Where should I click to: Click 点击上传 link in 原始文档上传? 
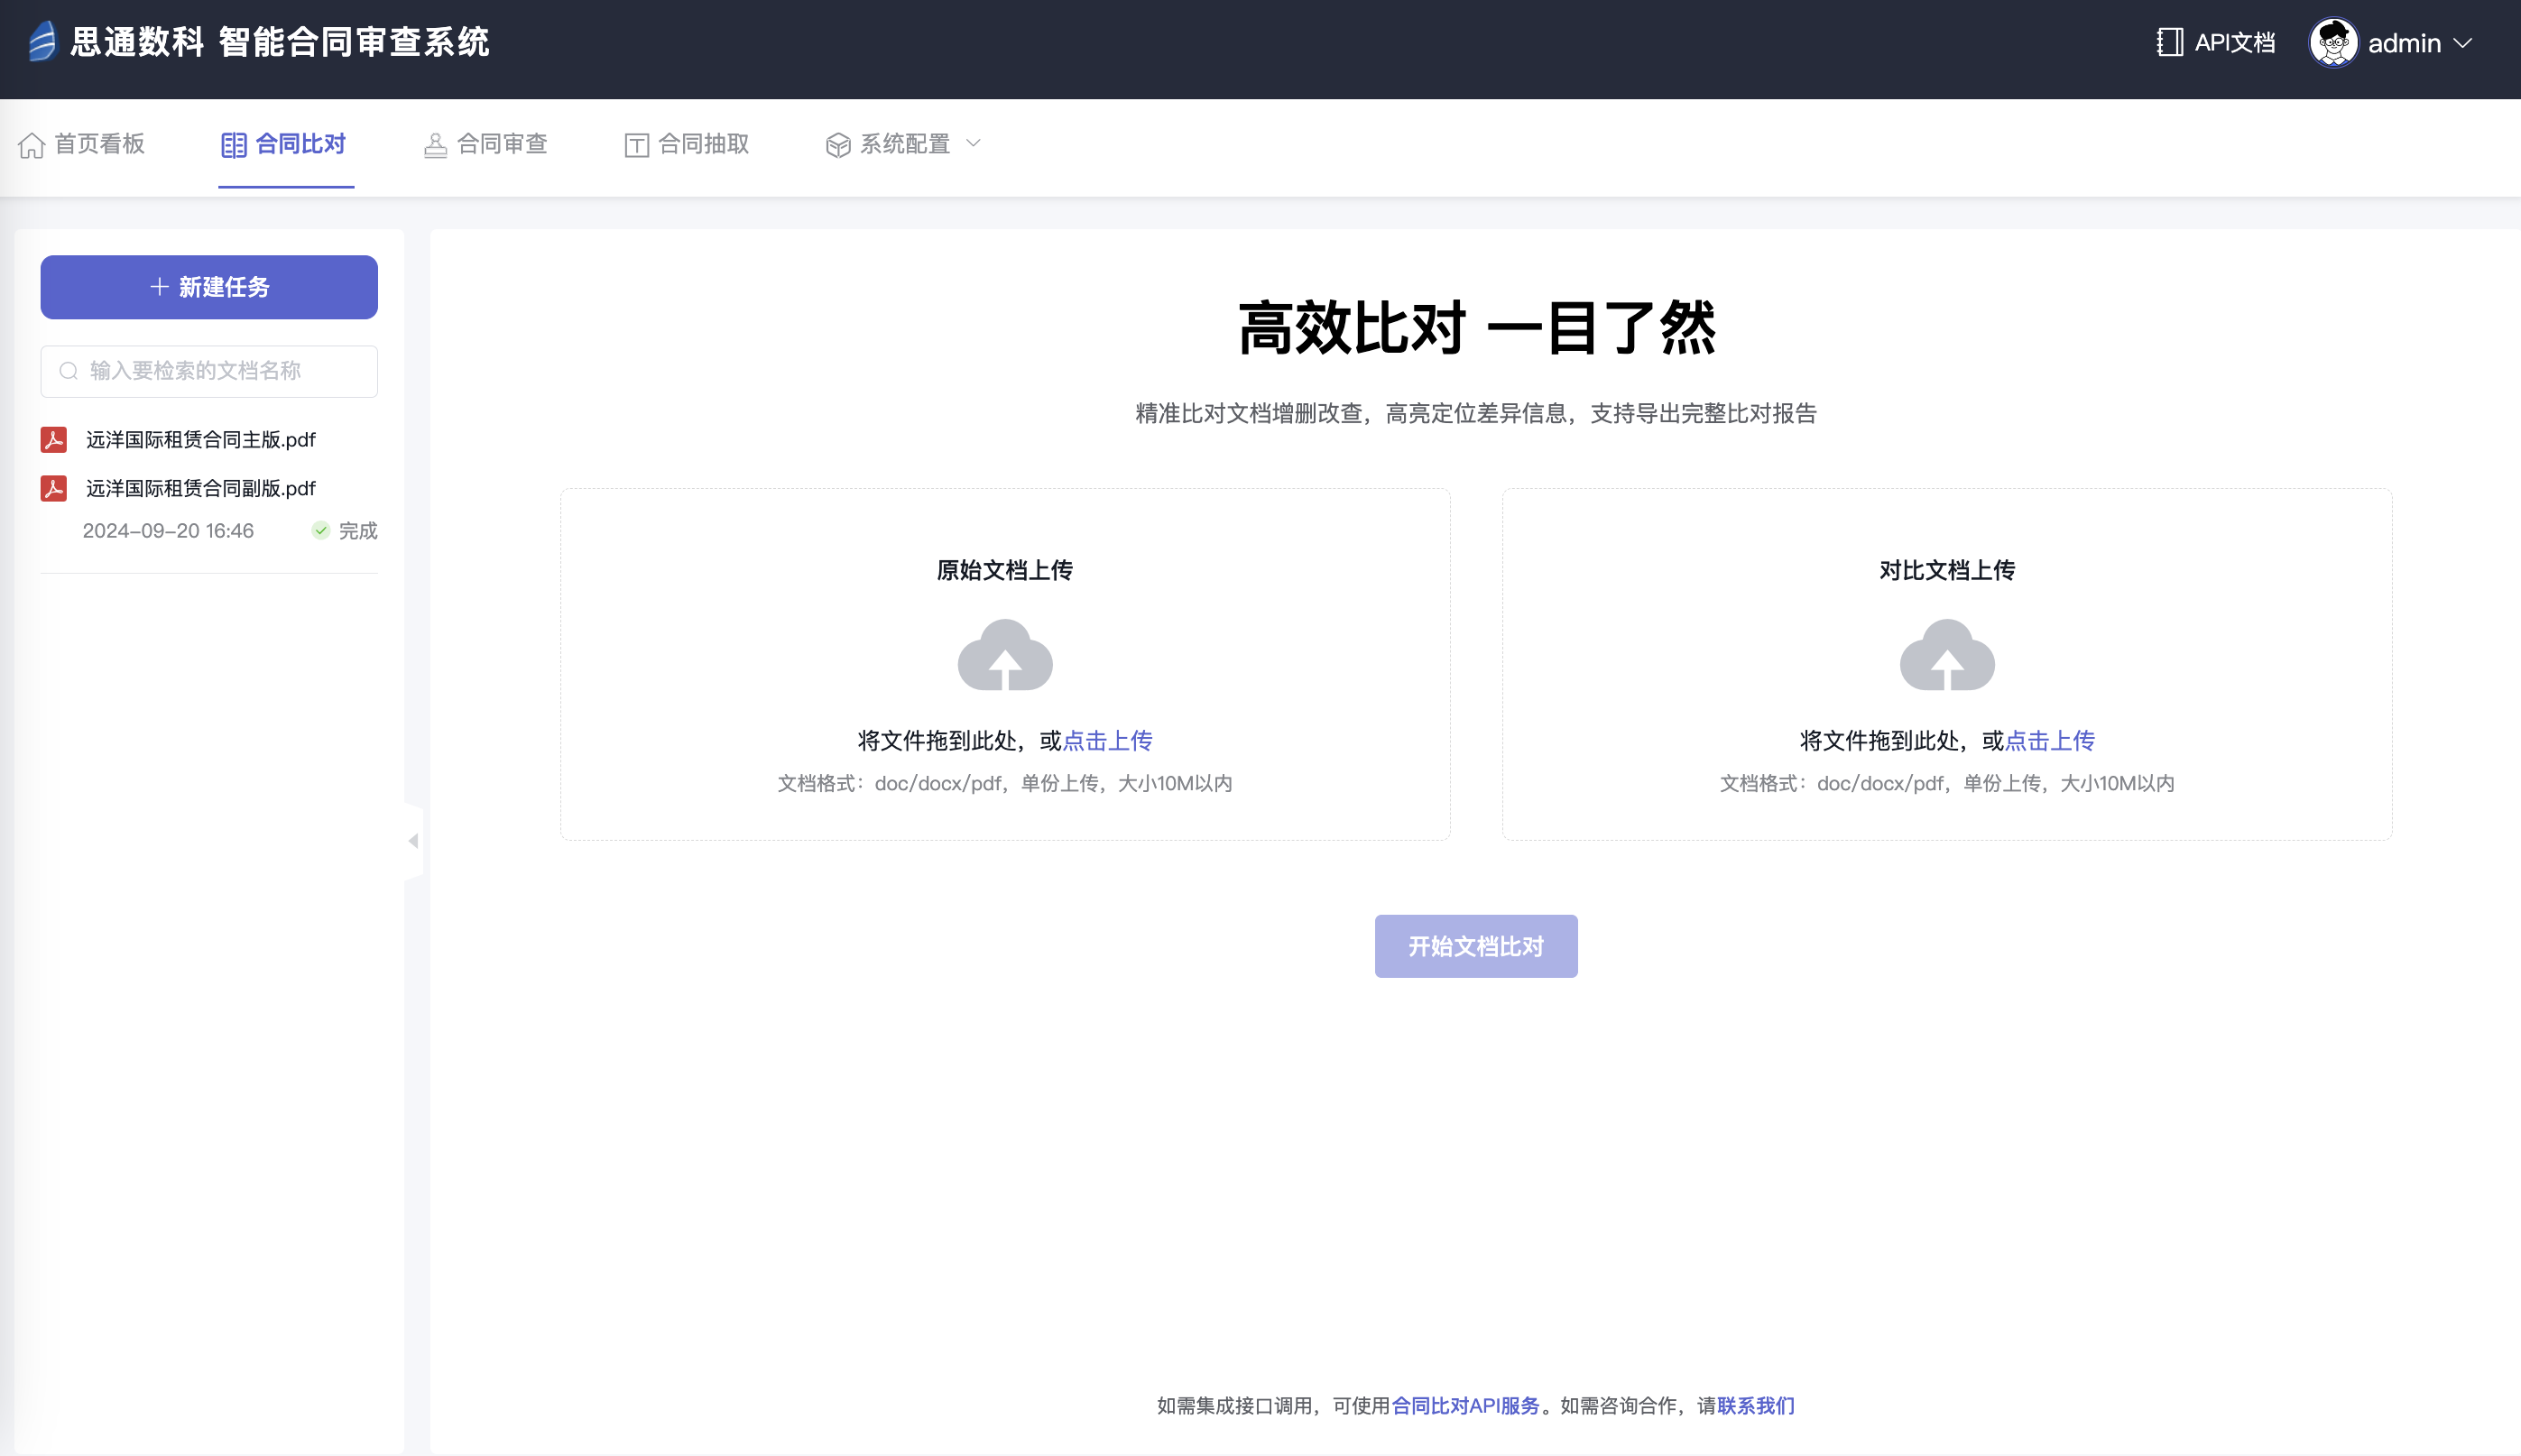coord(1107,741)
